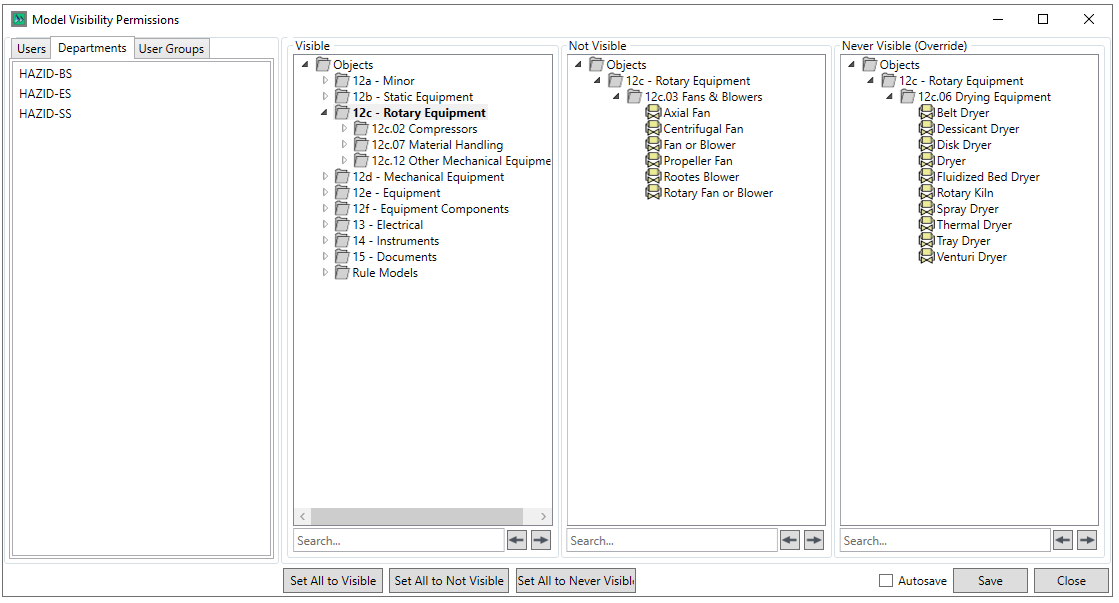Expand the 12b - Static Equipment node

click(x=325, y=97)
